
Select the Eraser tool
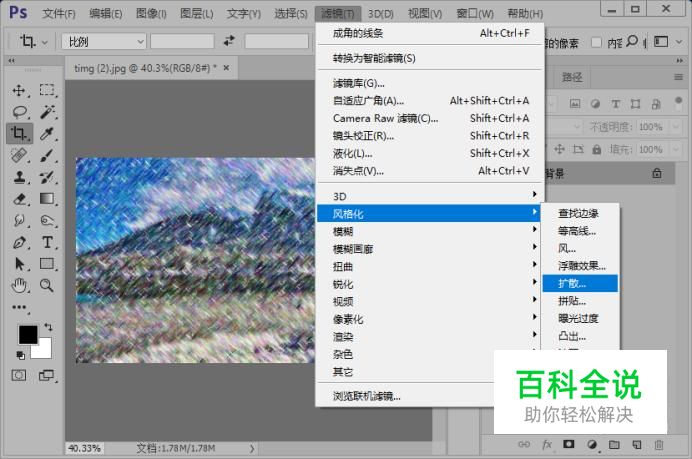19,199
